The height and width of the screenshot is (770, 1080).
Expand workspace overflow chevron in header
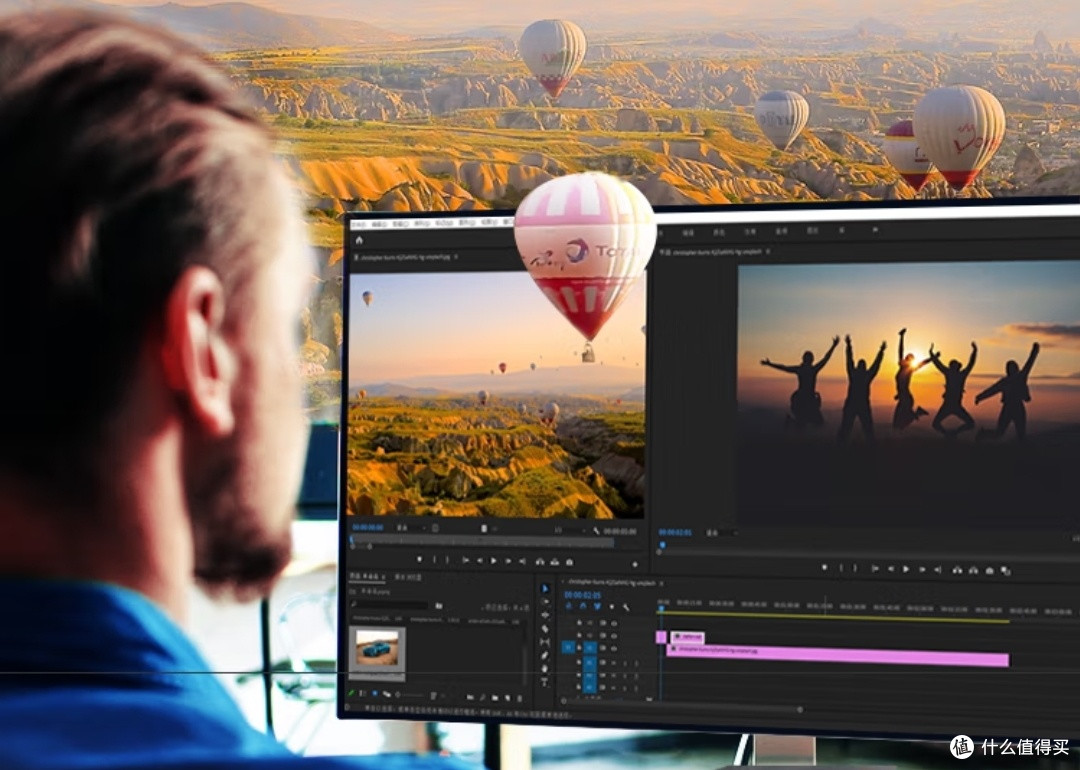pyautogui.click(x=875, y=229)
